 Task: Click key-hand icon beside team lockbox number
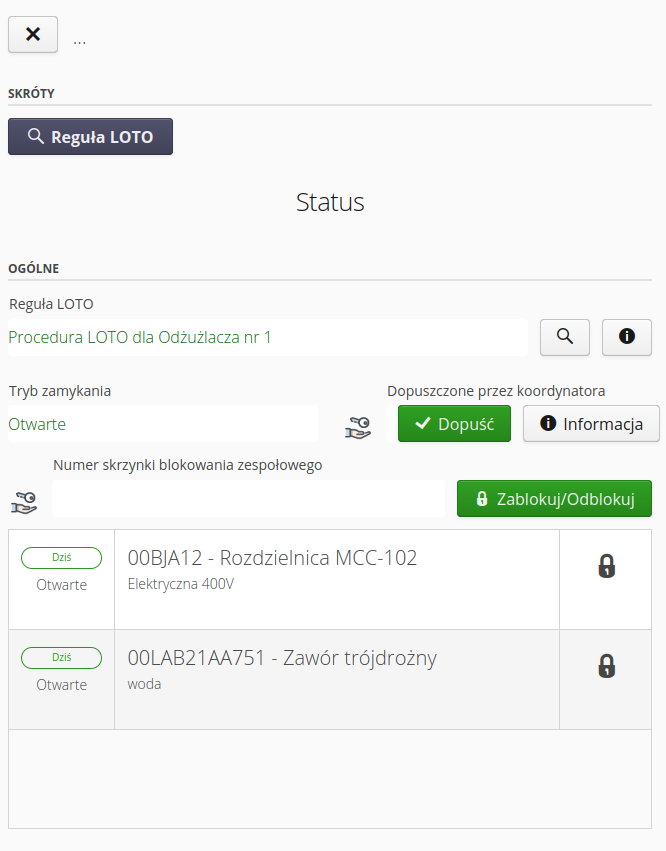(x=24, y=502)
